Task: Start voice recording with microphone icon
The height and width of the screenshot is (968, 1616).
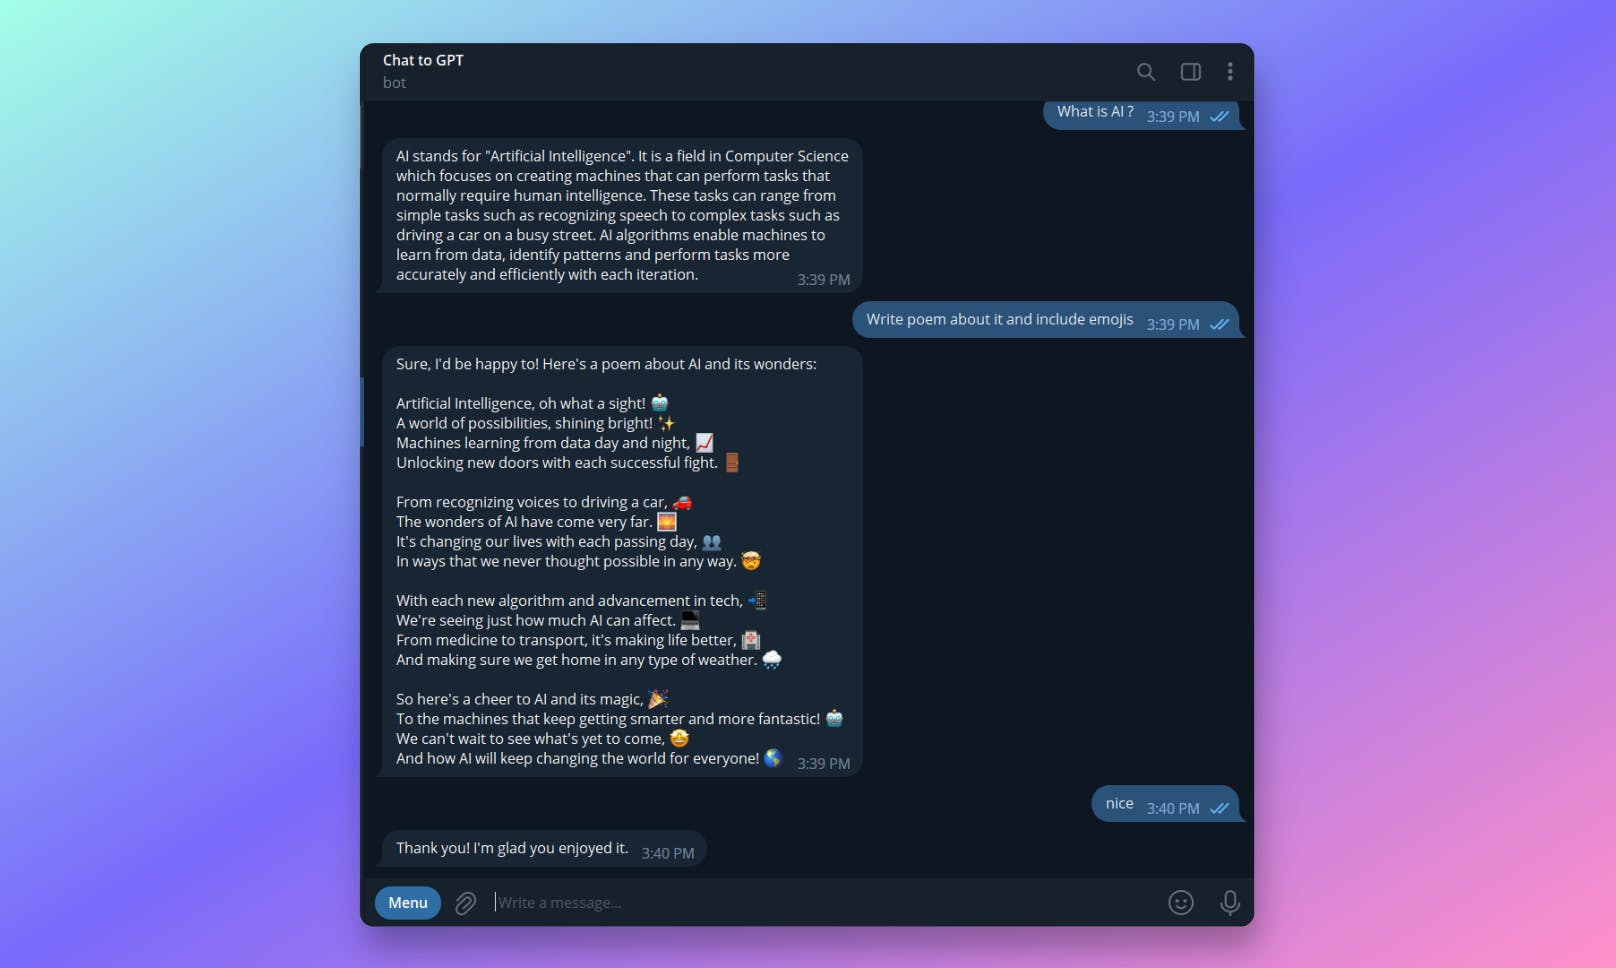Action: point(1230,903)
